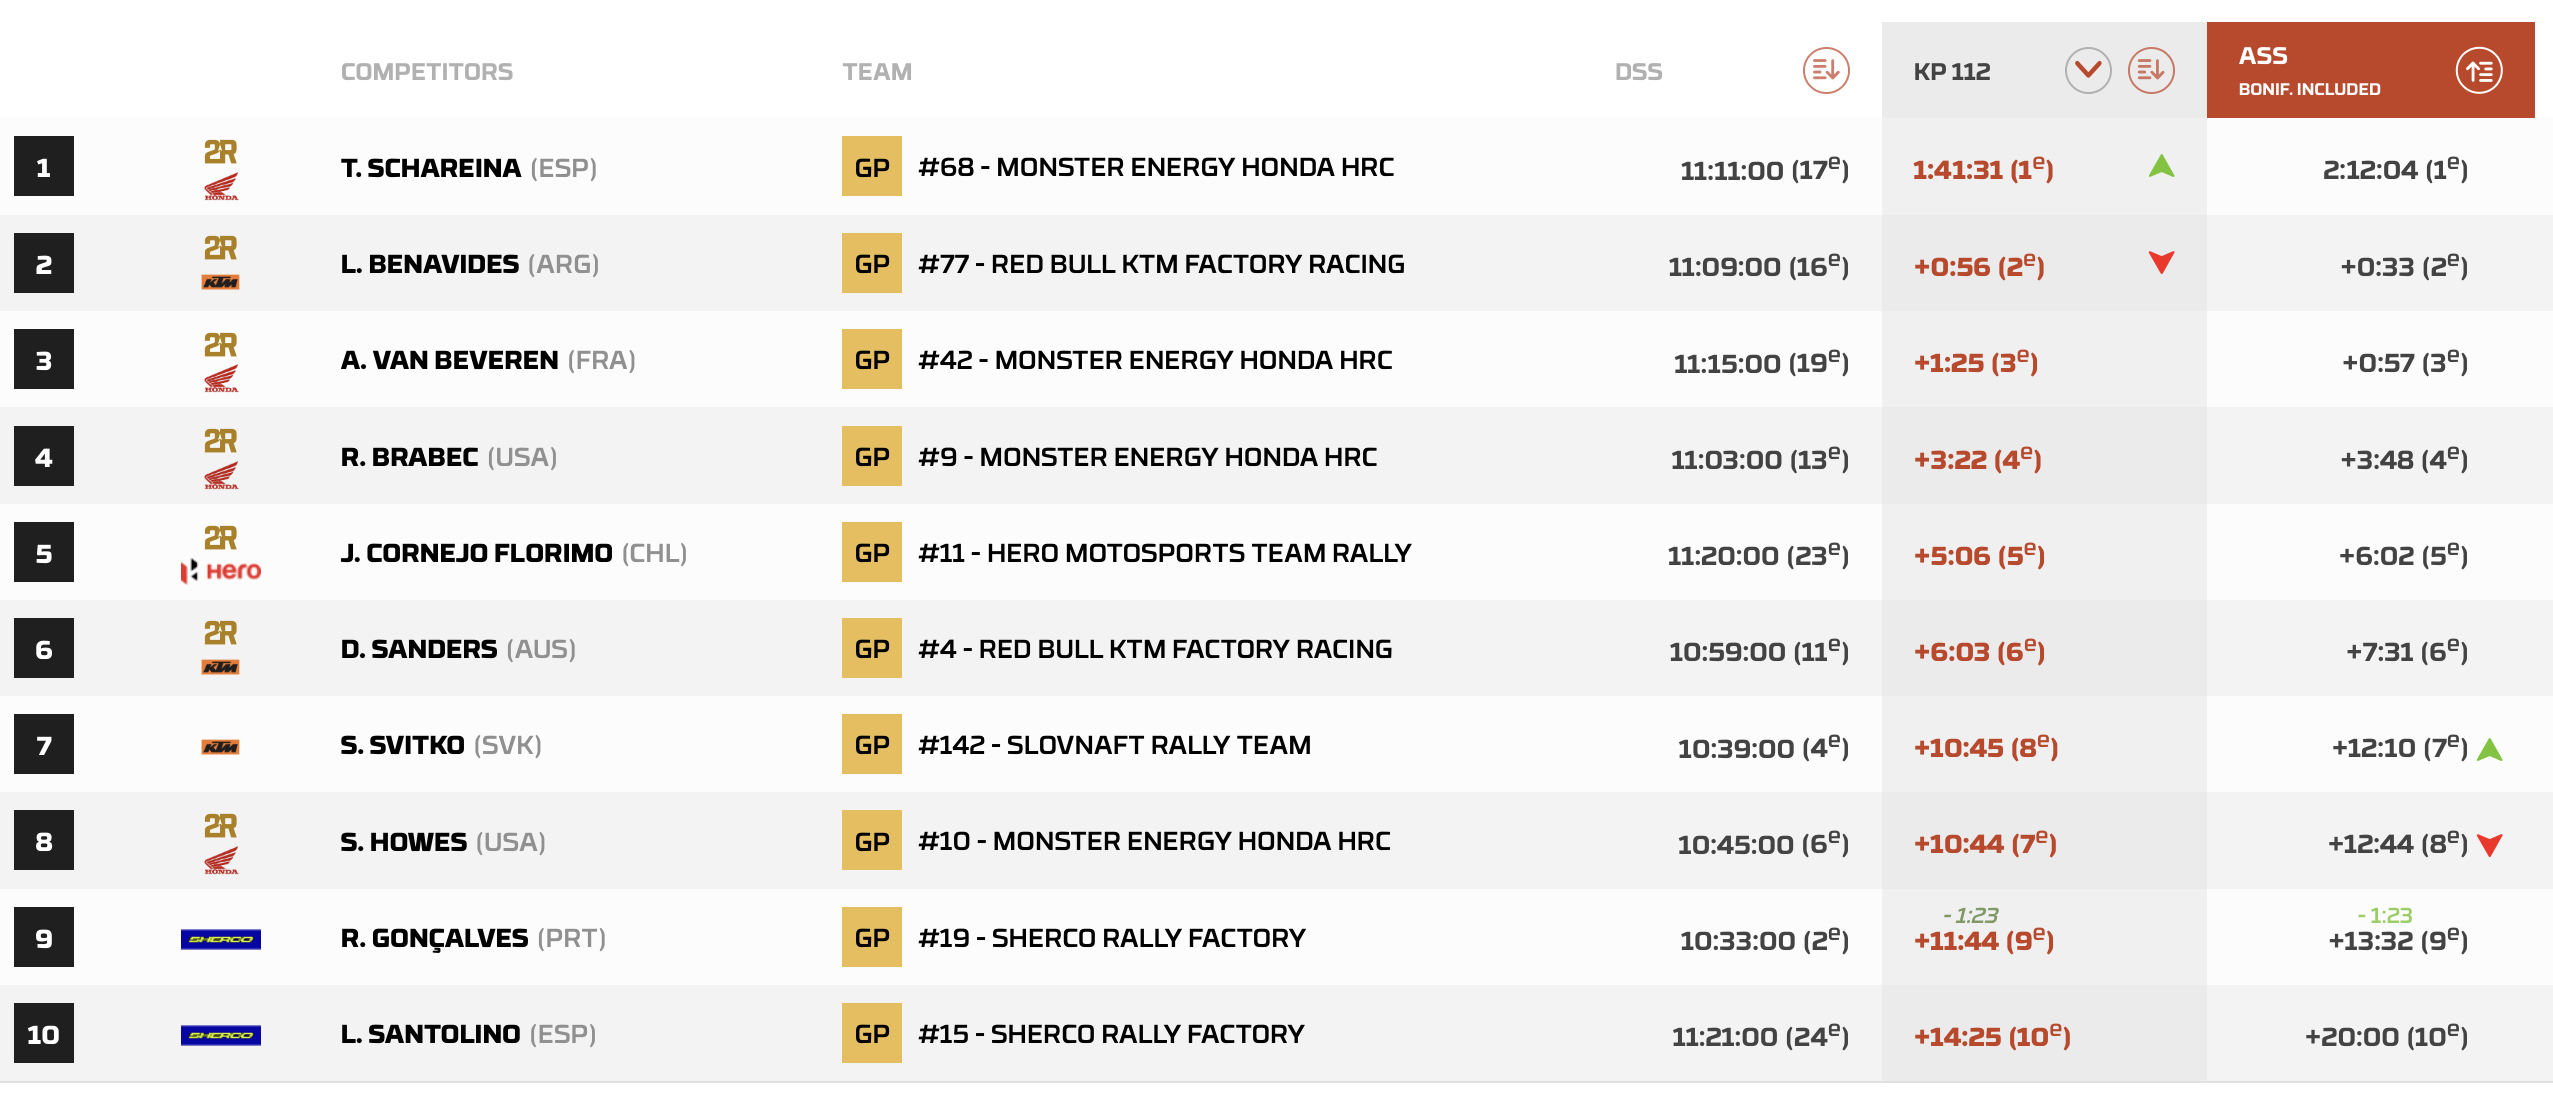Open the KP 112 checkpoint dropdown chevron

(2087, 71)
